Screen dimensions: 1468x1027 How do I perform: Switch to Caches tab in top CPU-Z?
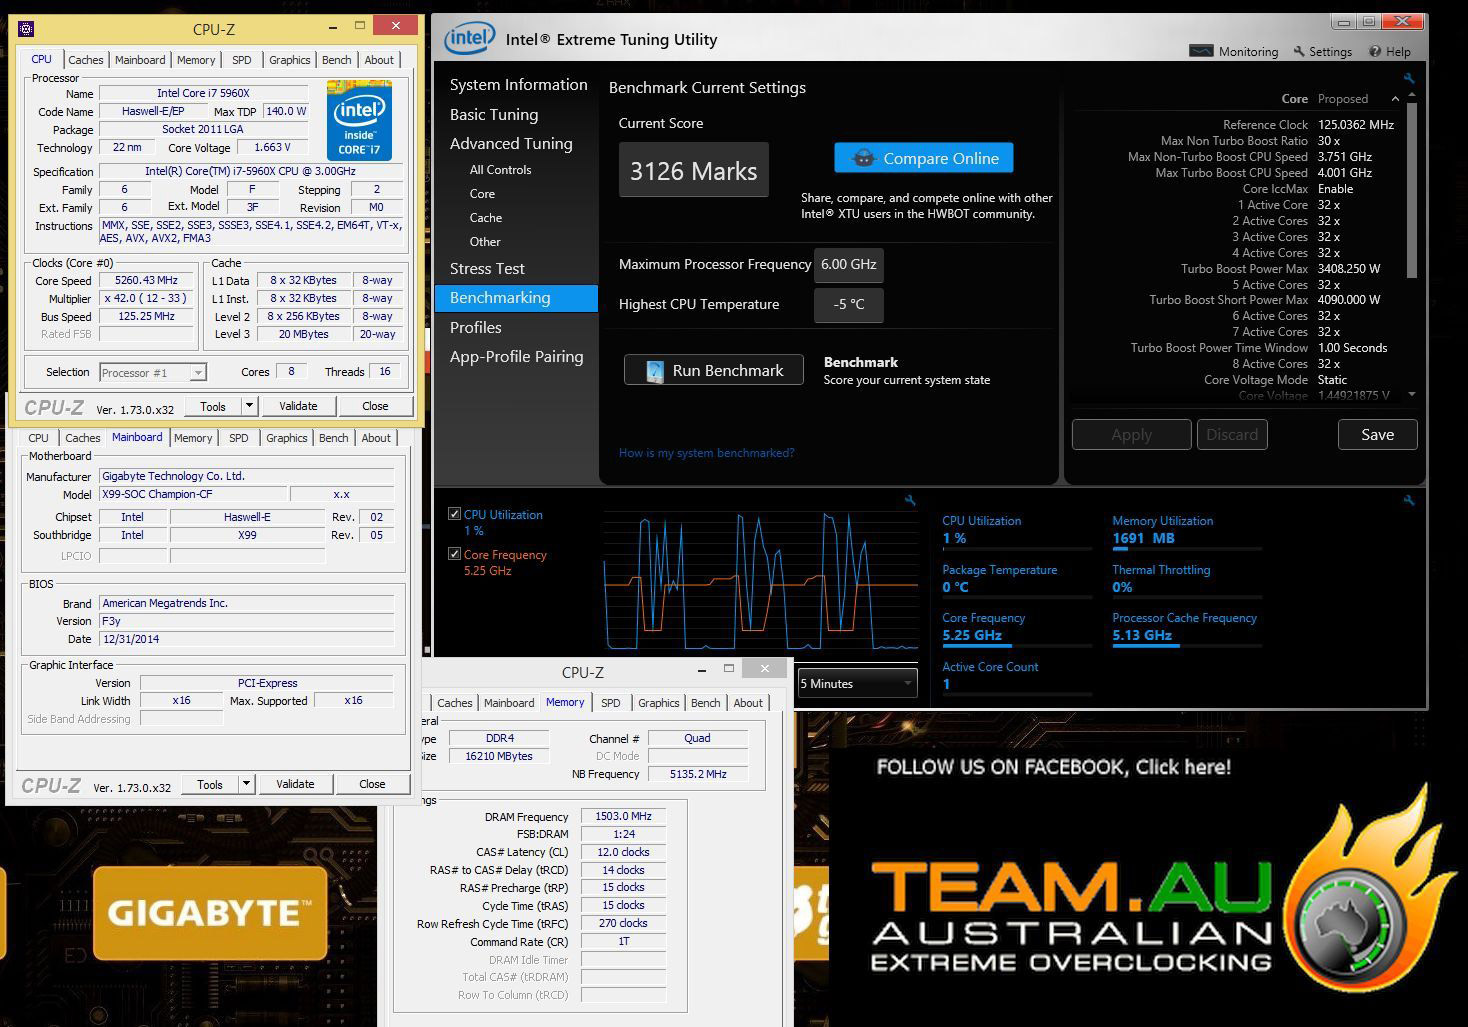click(85, 60)
